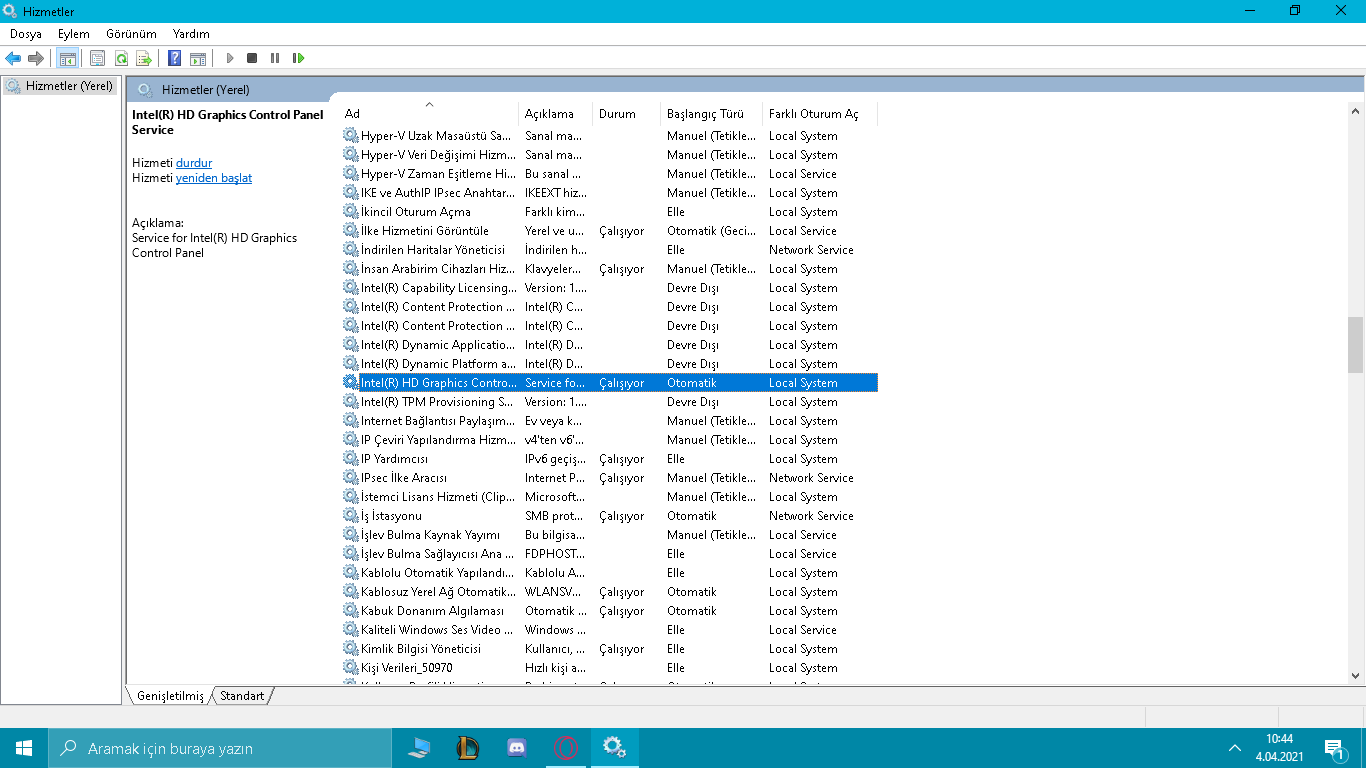Click the Start Service play icon

click(x=230, y=58)
